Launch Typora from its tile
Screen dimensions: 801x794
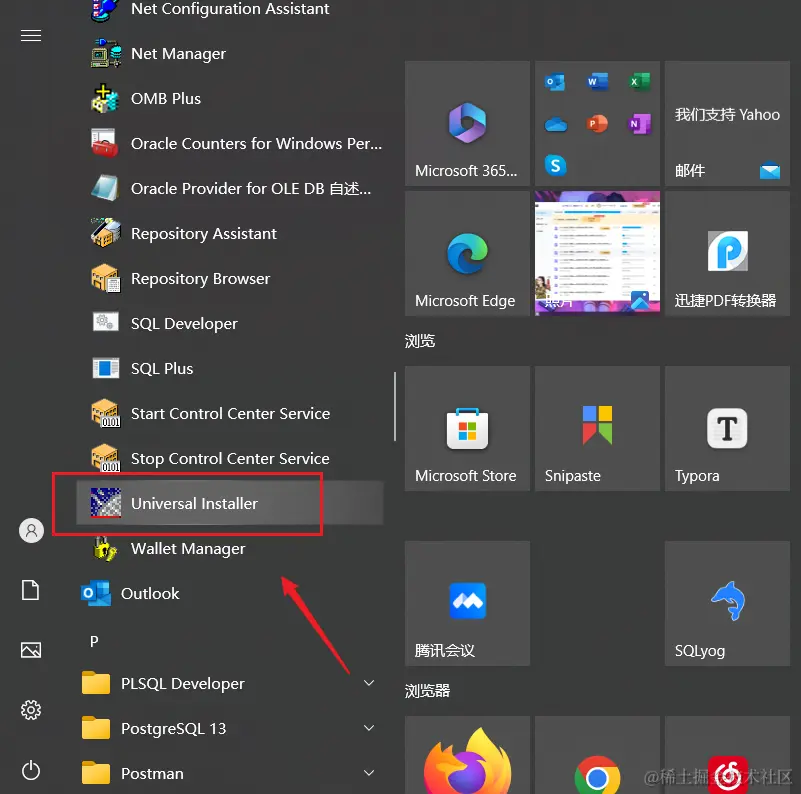tap(727, 428)
